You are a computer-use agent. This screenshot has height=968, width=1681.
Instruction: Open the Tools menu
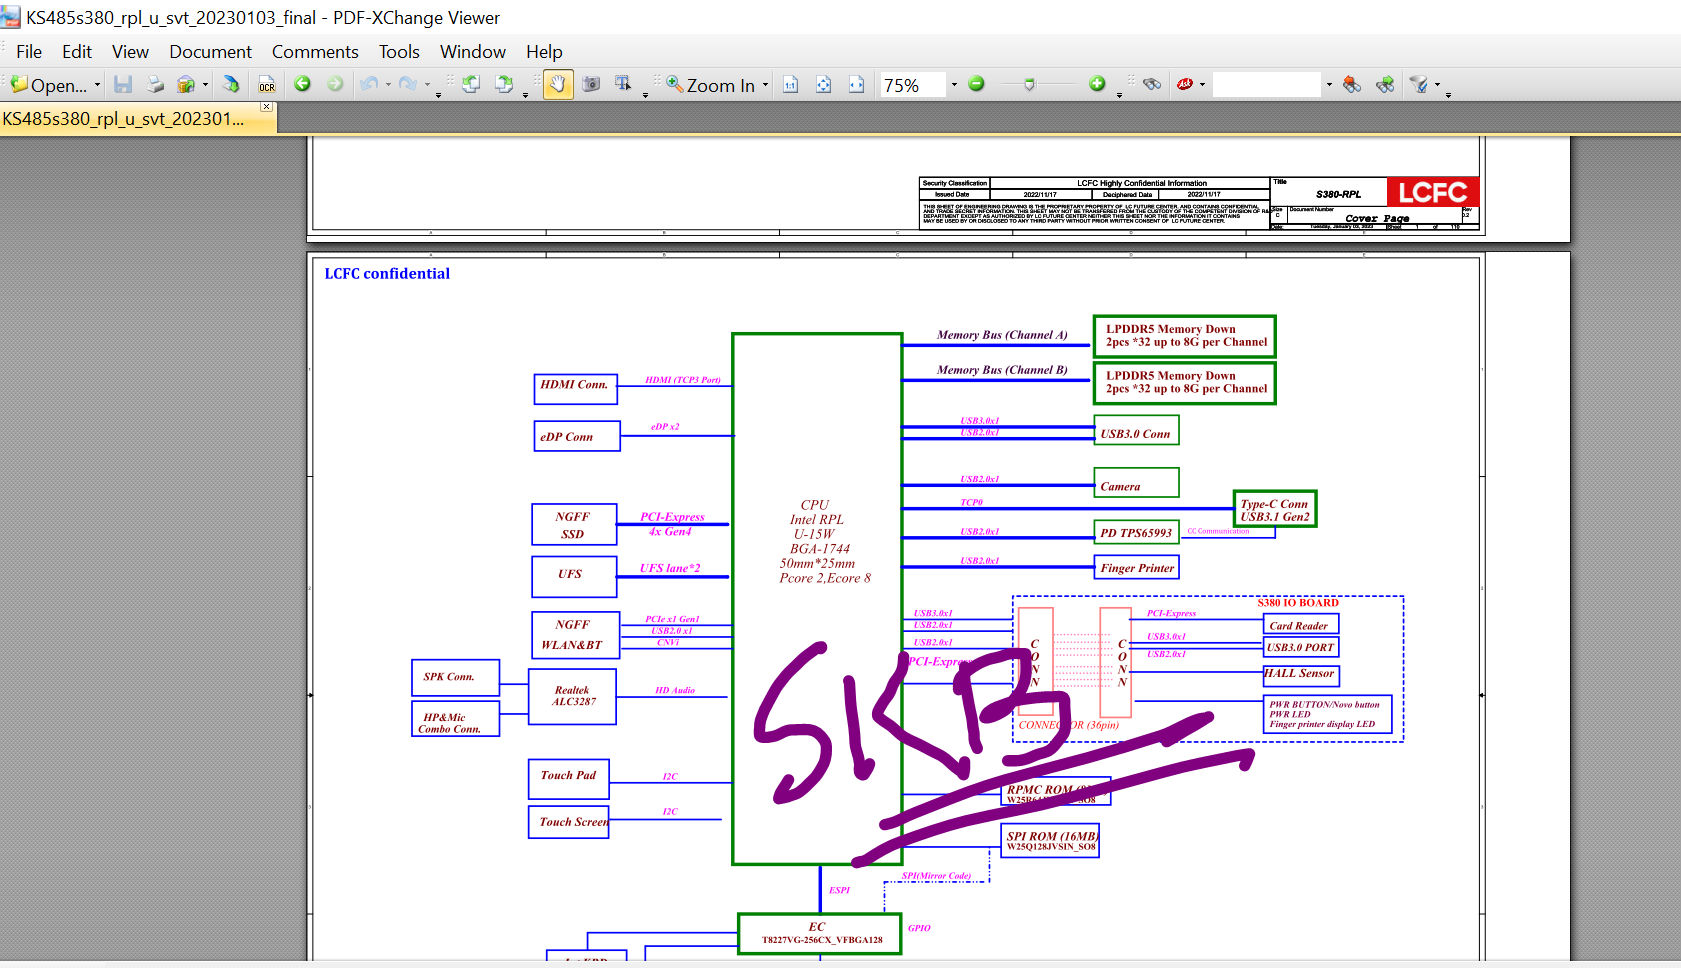pyautogui.click(x=399, y=52)
